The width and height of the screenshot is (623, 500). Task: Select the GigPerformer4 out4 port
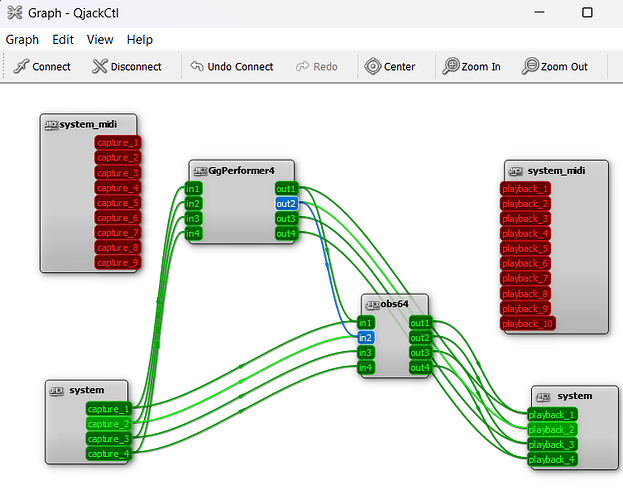(x=286, y=234)
